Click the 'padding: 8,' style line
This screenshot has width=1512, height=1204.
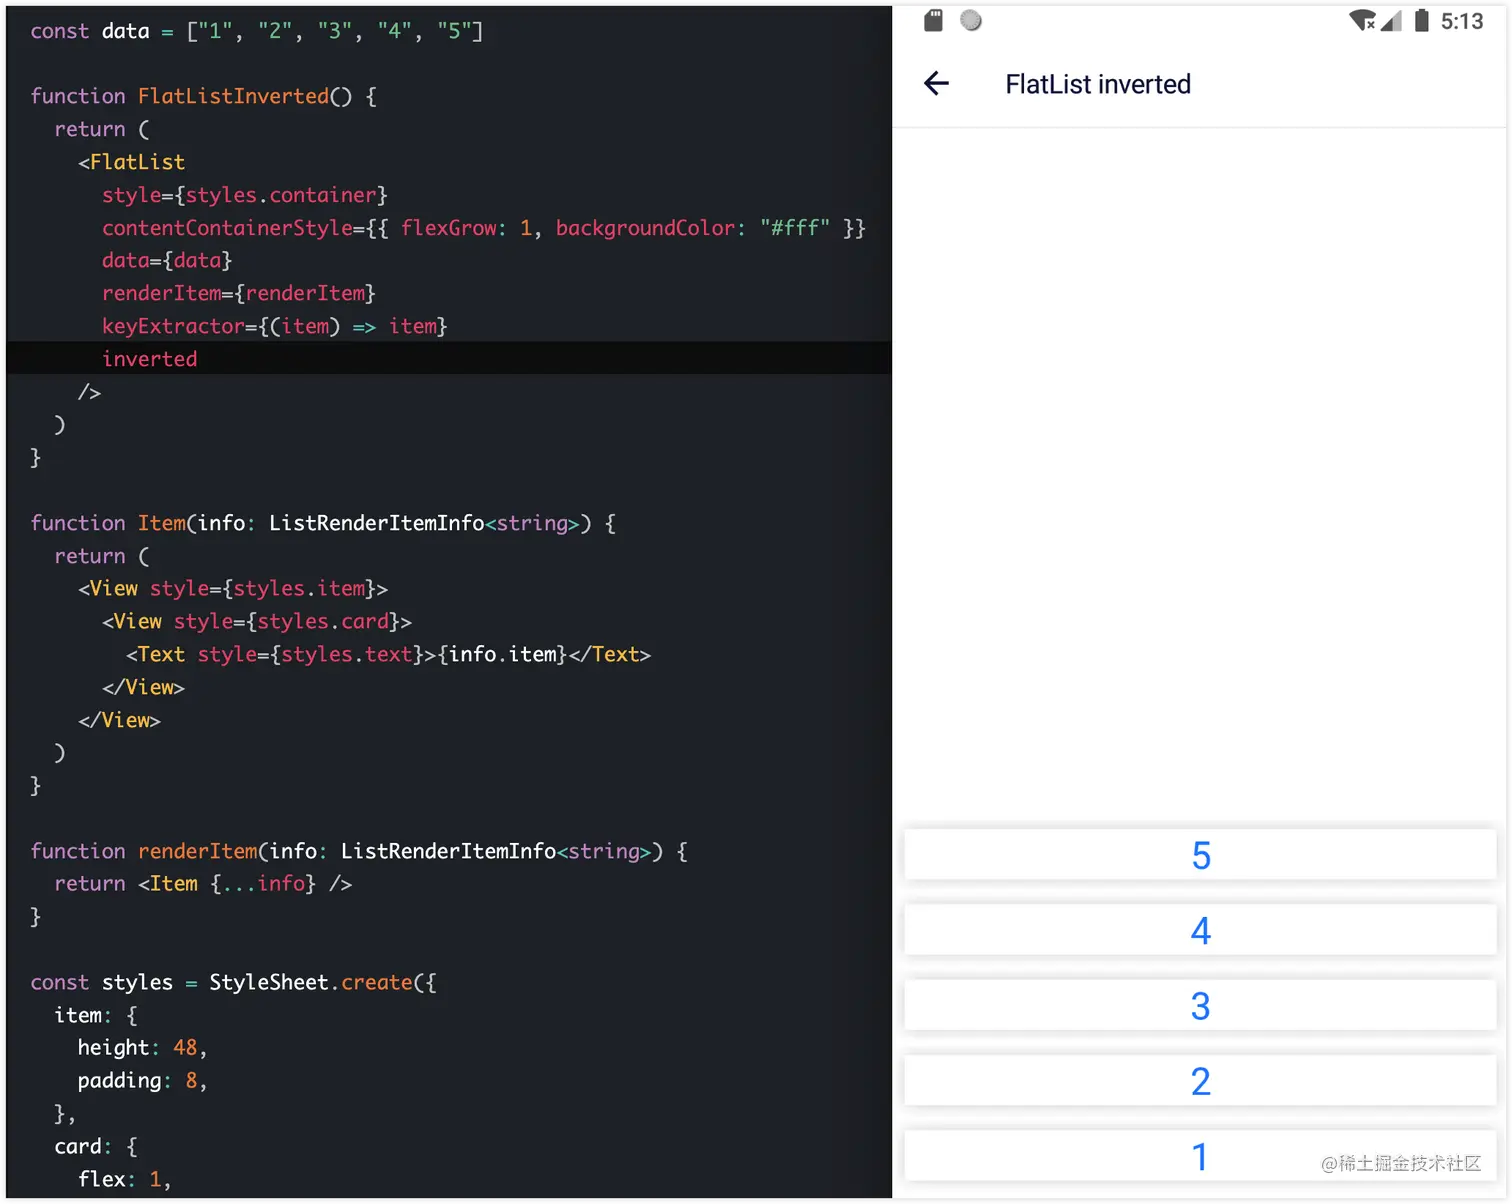coord(143,1081)
